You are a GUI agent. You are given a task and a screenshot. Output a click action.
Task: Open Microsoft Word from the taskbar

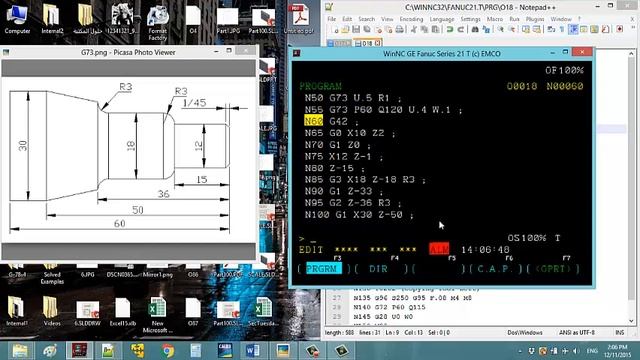point(253,351)
